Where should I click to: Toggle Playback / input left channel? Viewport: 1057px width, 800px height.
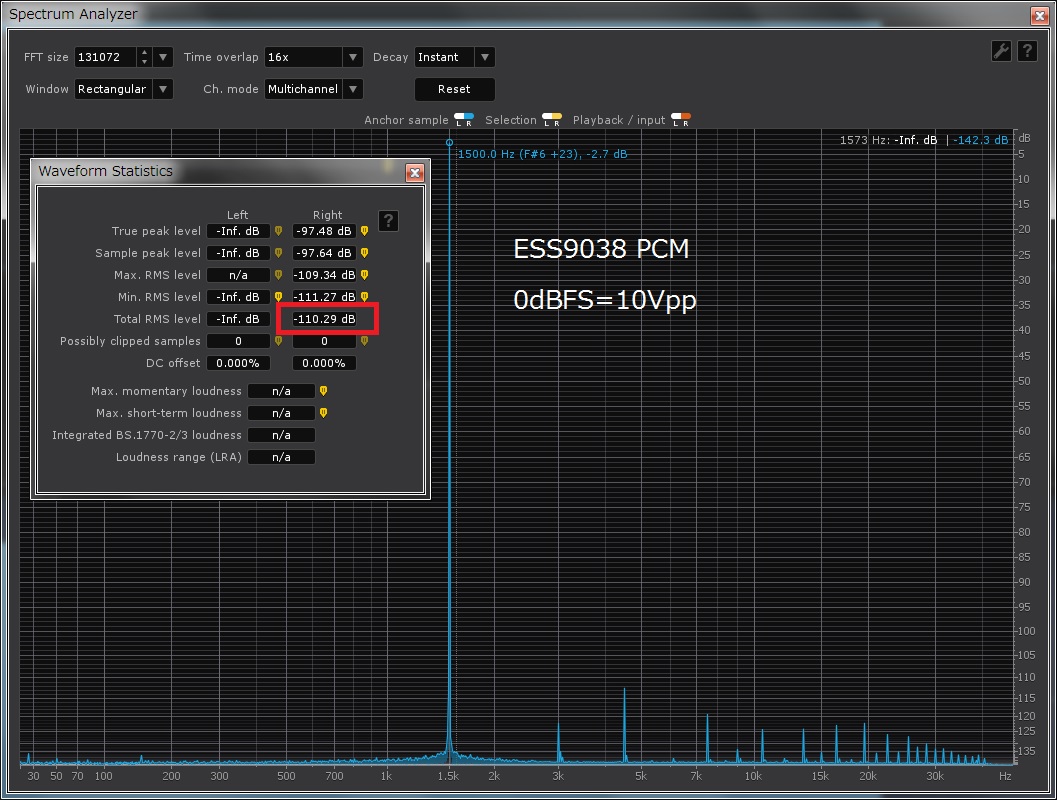click(x=676, y=120)
